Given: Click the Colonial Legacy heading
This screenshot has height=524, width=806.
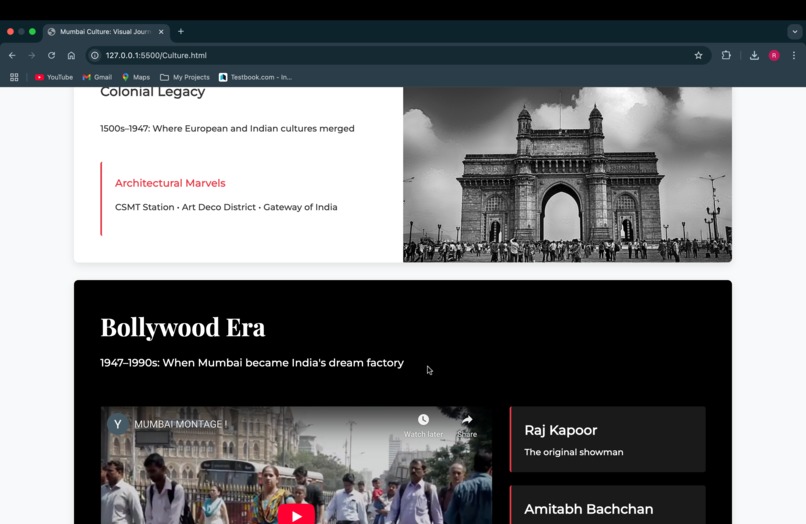Looking at the screenshot, I should [x=153, y=92].
